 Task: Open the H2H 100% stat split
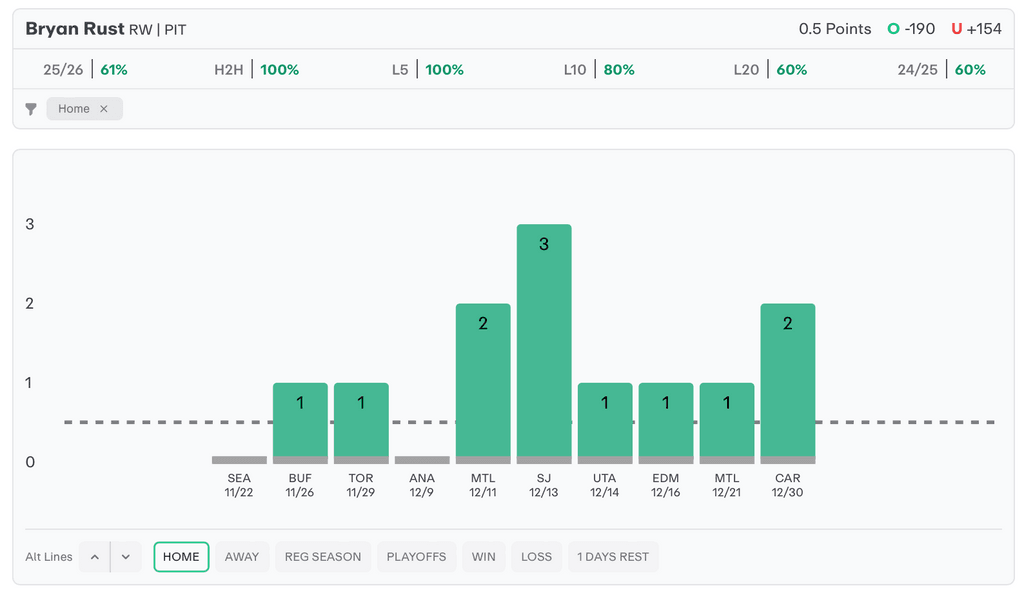[257, 70]
